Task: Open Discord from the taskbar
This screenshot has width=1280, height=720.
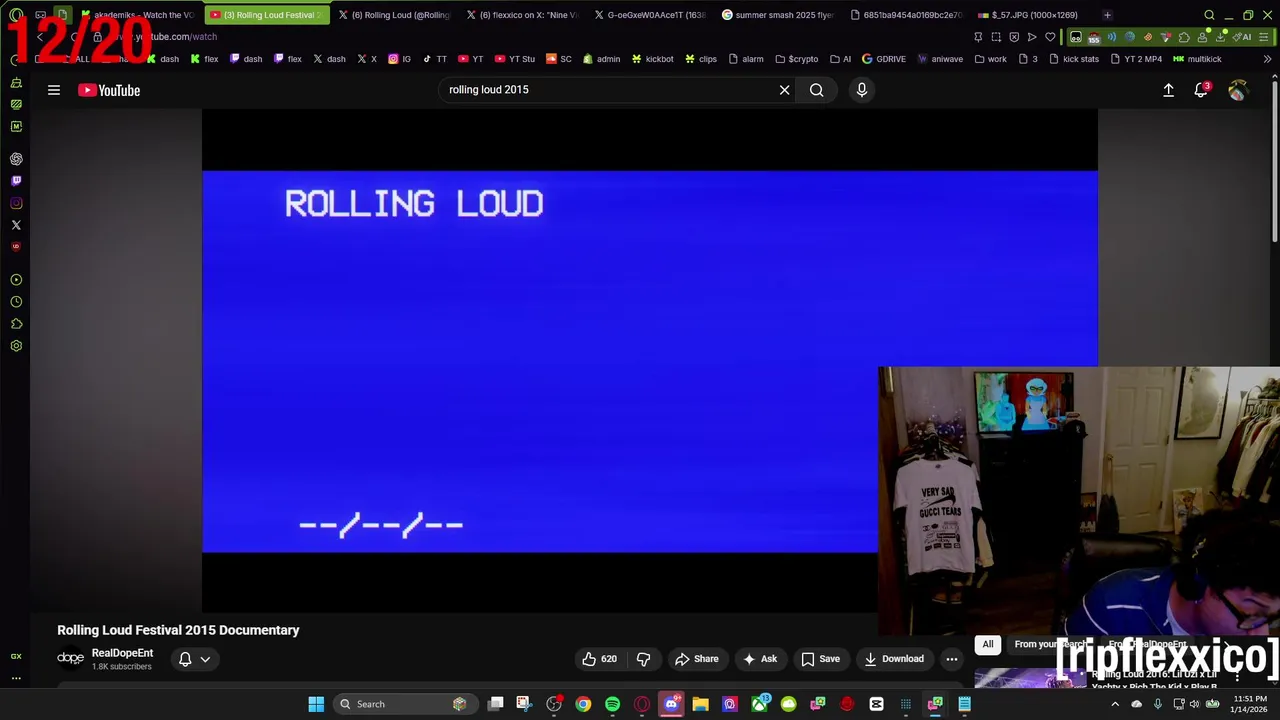Action: 671,704
